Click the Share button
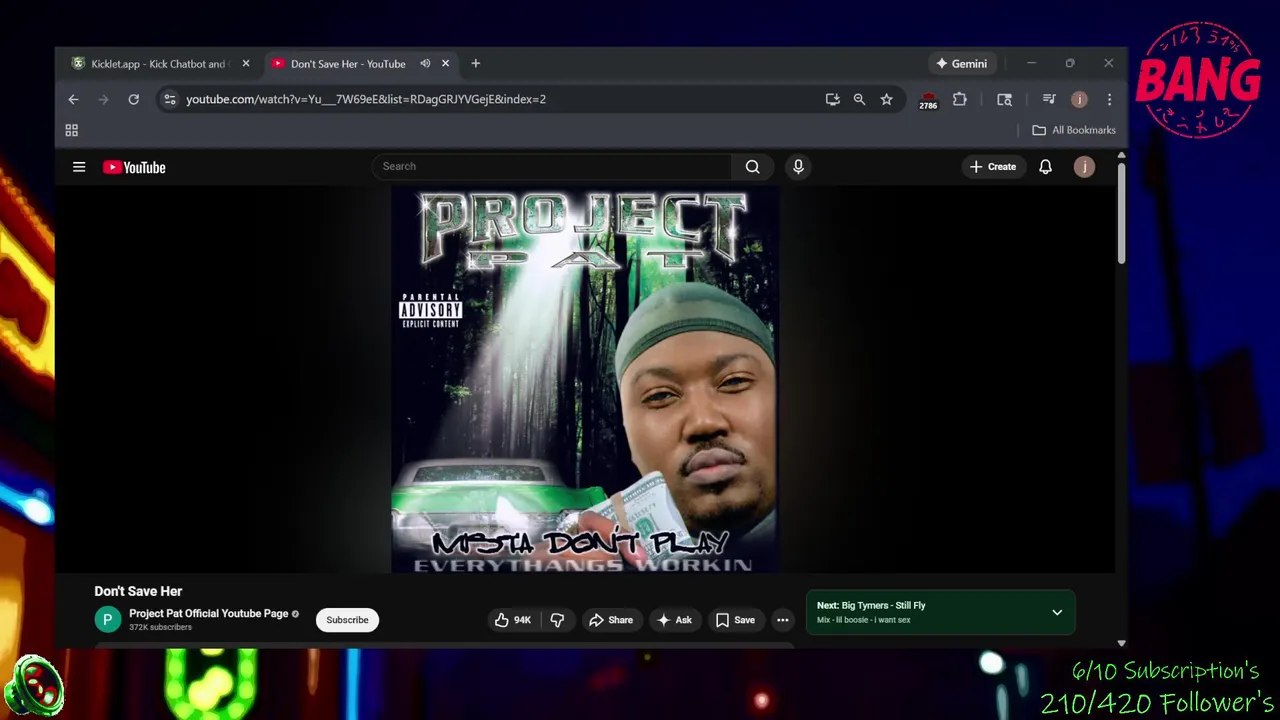Screen dimensions: 1280x720 click(x=611, y=620)
